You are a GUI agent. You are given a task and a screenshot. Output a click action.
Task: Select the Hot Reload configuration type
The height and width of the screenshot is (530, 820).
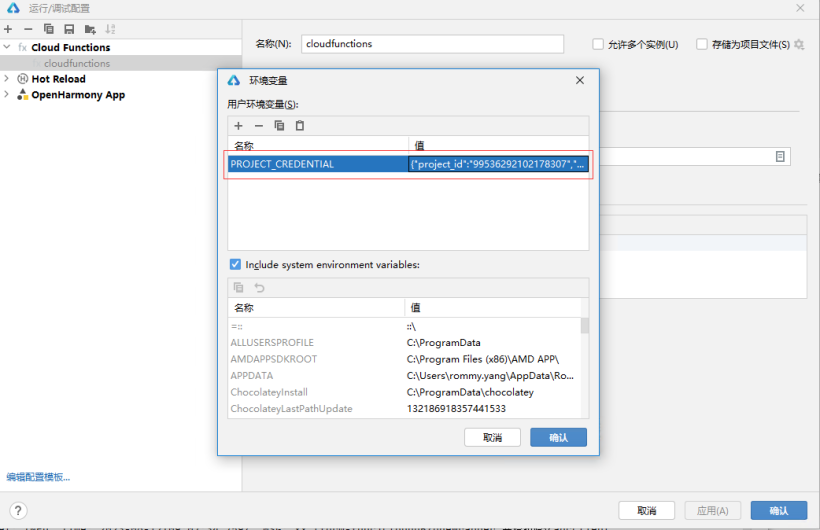(58, 79)
